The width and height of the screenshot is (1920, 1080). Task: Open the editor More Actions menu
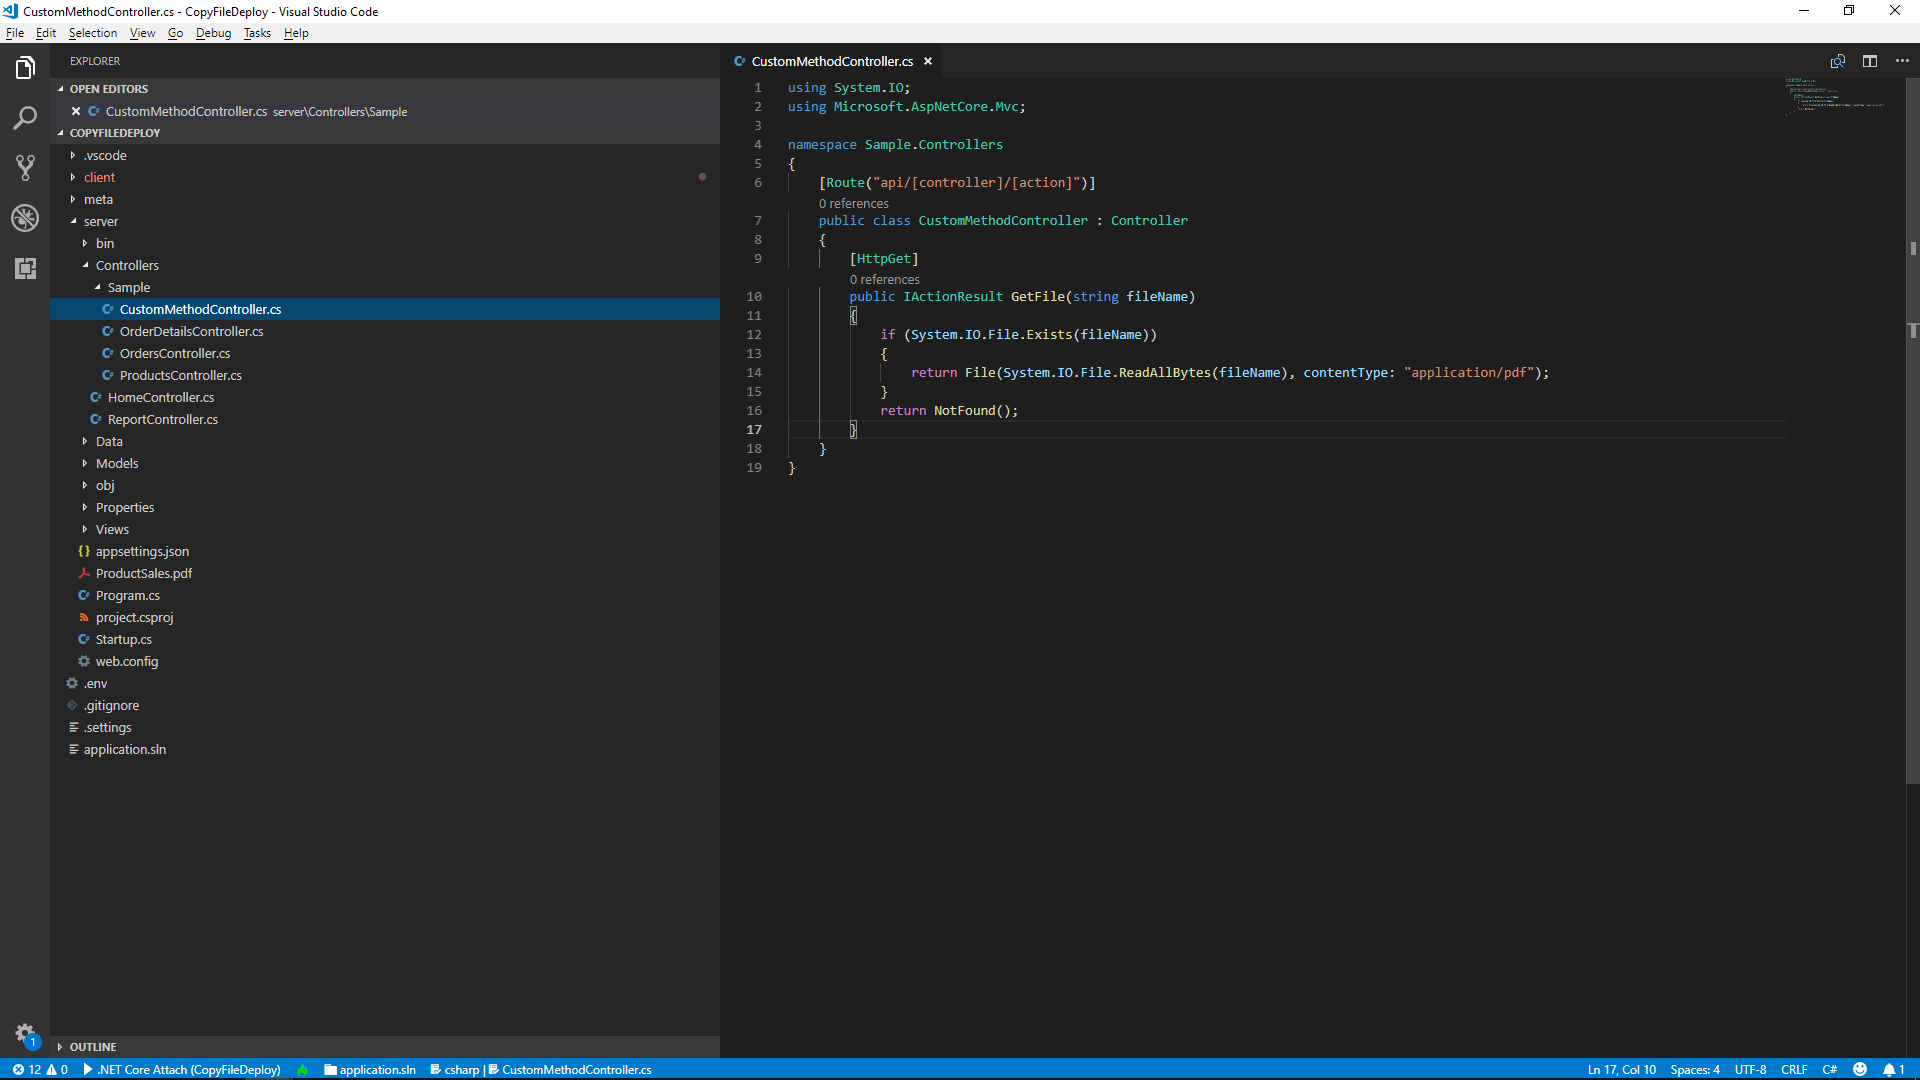(1902, 61)
